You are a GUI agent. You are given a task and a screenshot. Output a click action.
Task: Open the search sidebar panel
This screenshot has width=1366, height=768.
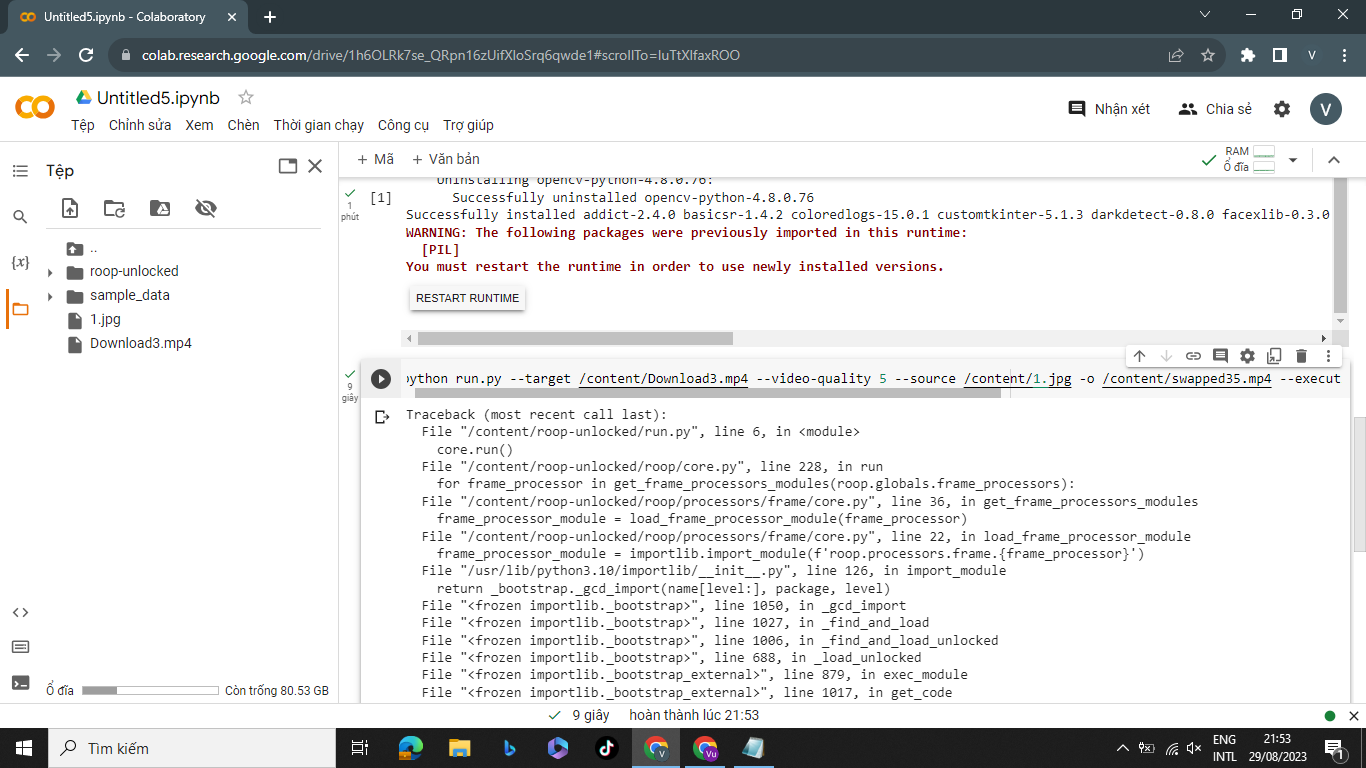coord(20,216)
